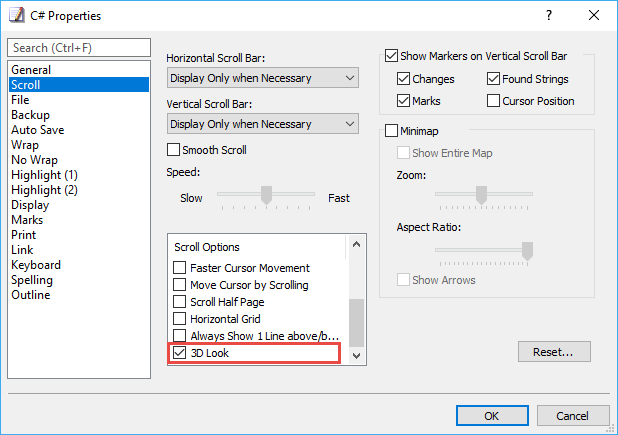Enable Horizontal Grid option
The height and width of the screenshot is (435, 618).
tap(179, 318)
